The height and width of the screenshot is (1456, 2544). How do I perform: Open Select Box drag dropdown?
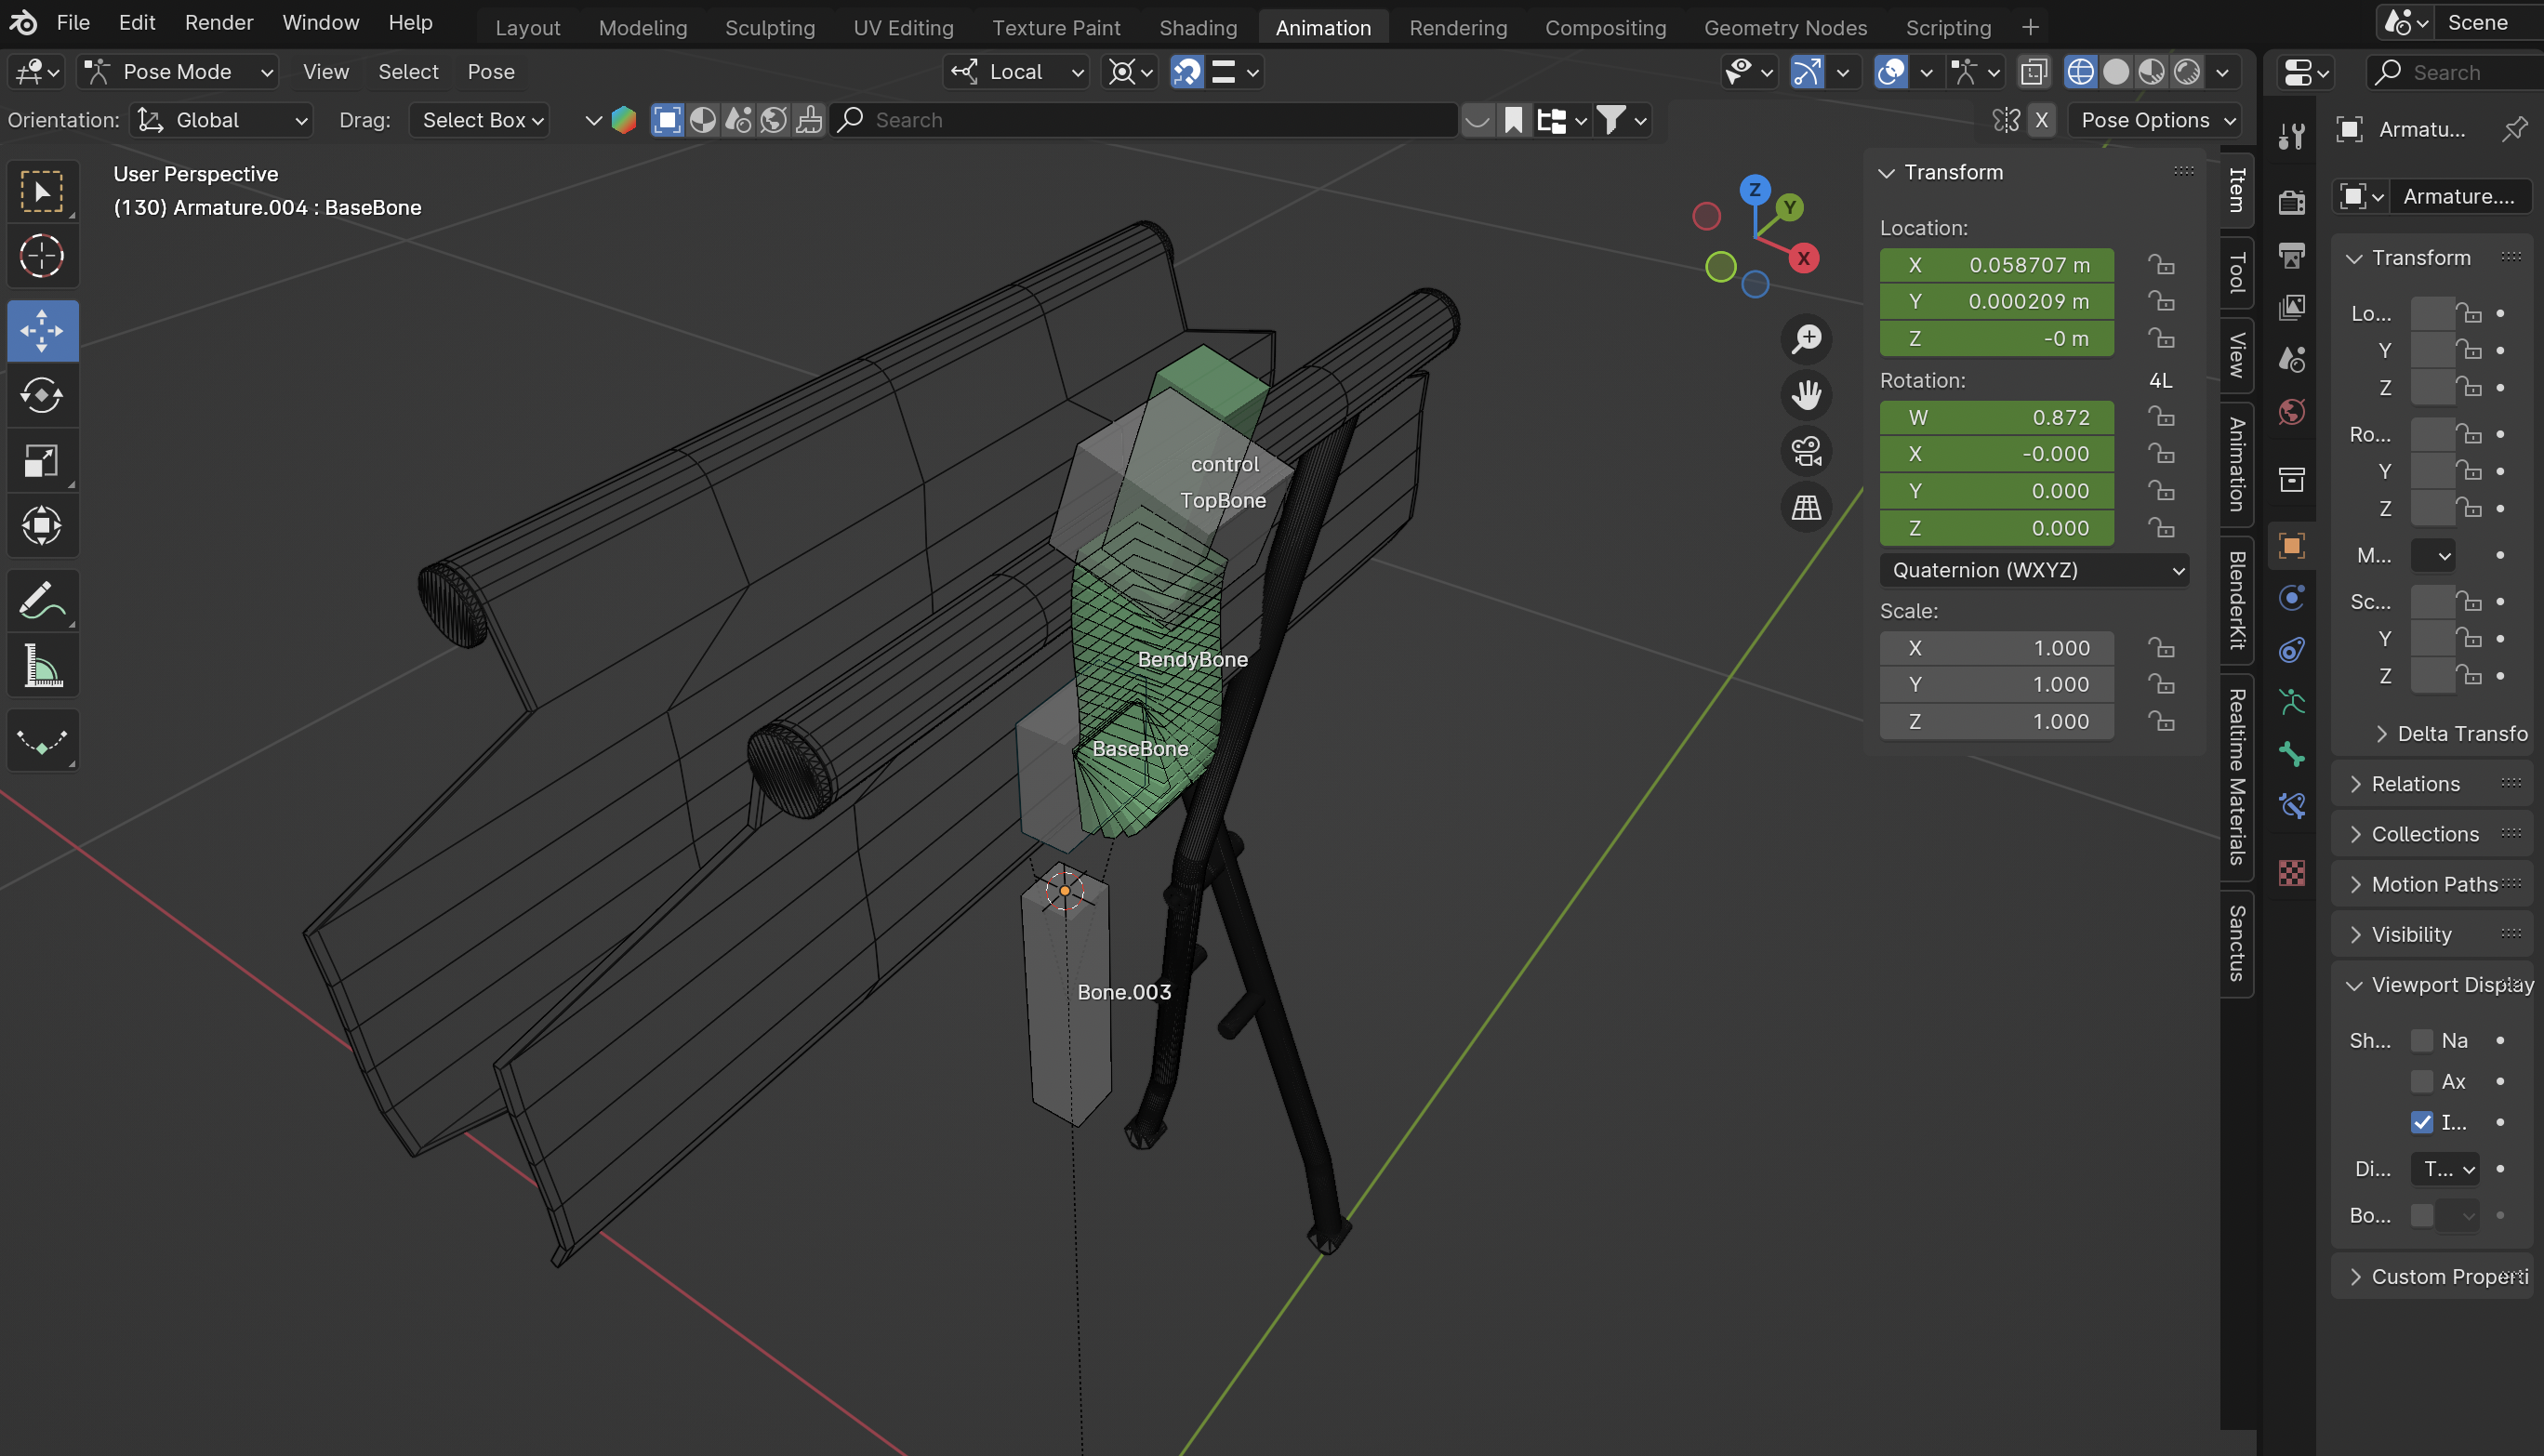481,120
